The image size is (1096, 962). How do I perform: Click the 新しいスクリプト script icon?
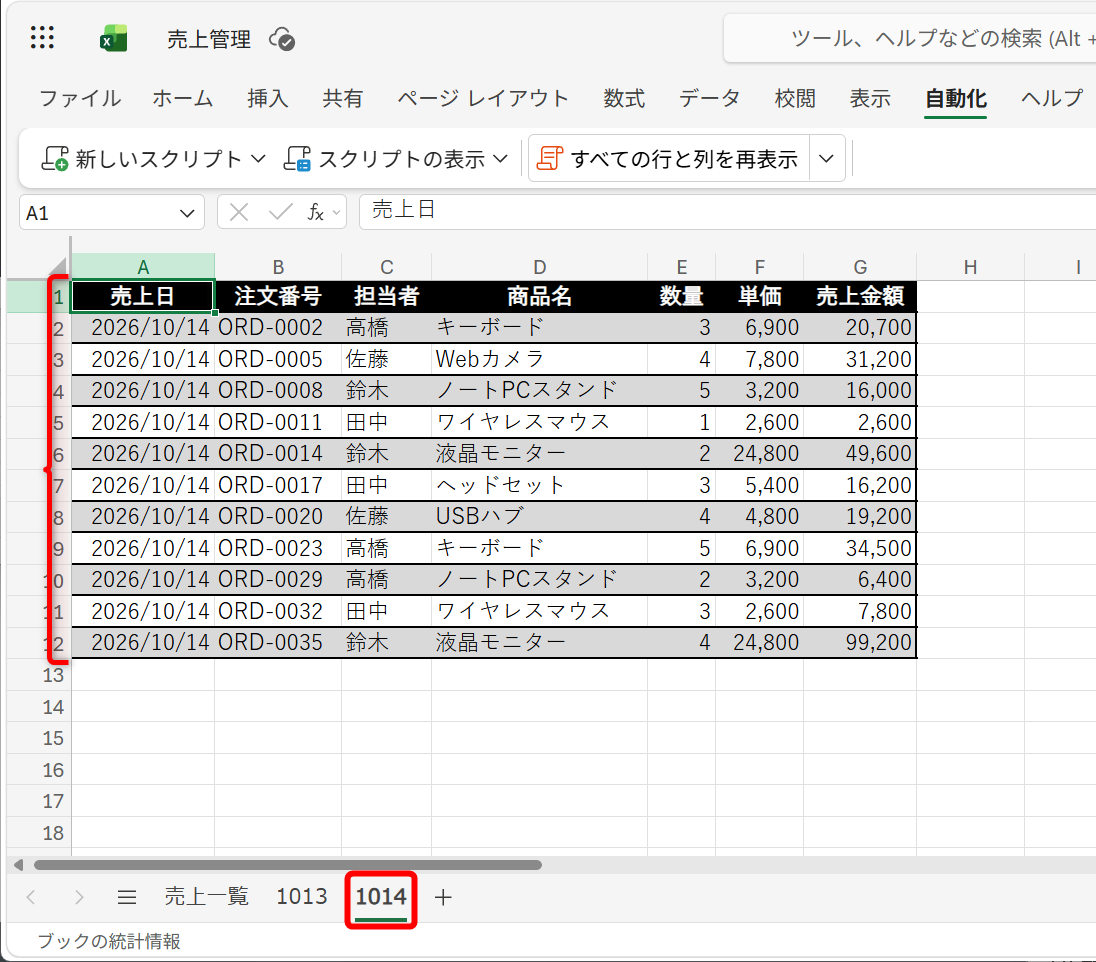coord(55,159)
